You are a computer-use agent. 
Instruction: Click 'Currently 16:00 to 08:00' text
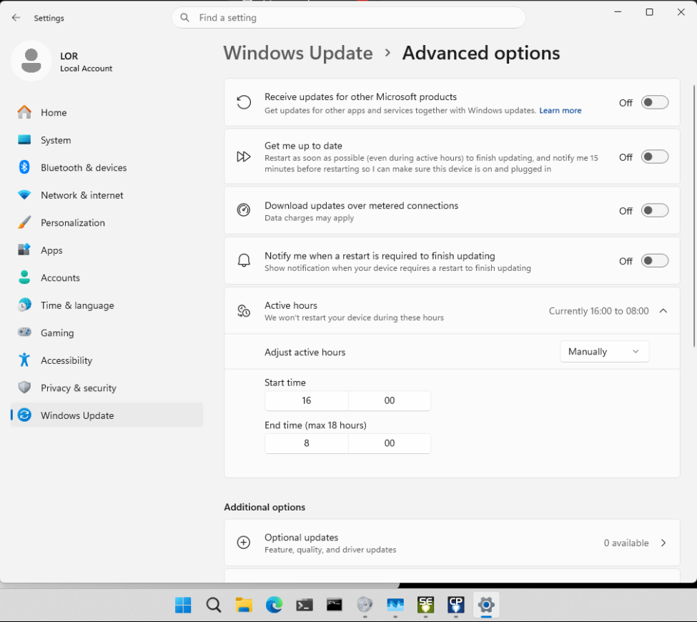click(x=598, y=311)
